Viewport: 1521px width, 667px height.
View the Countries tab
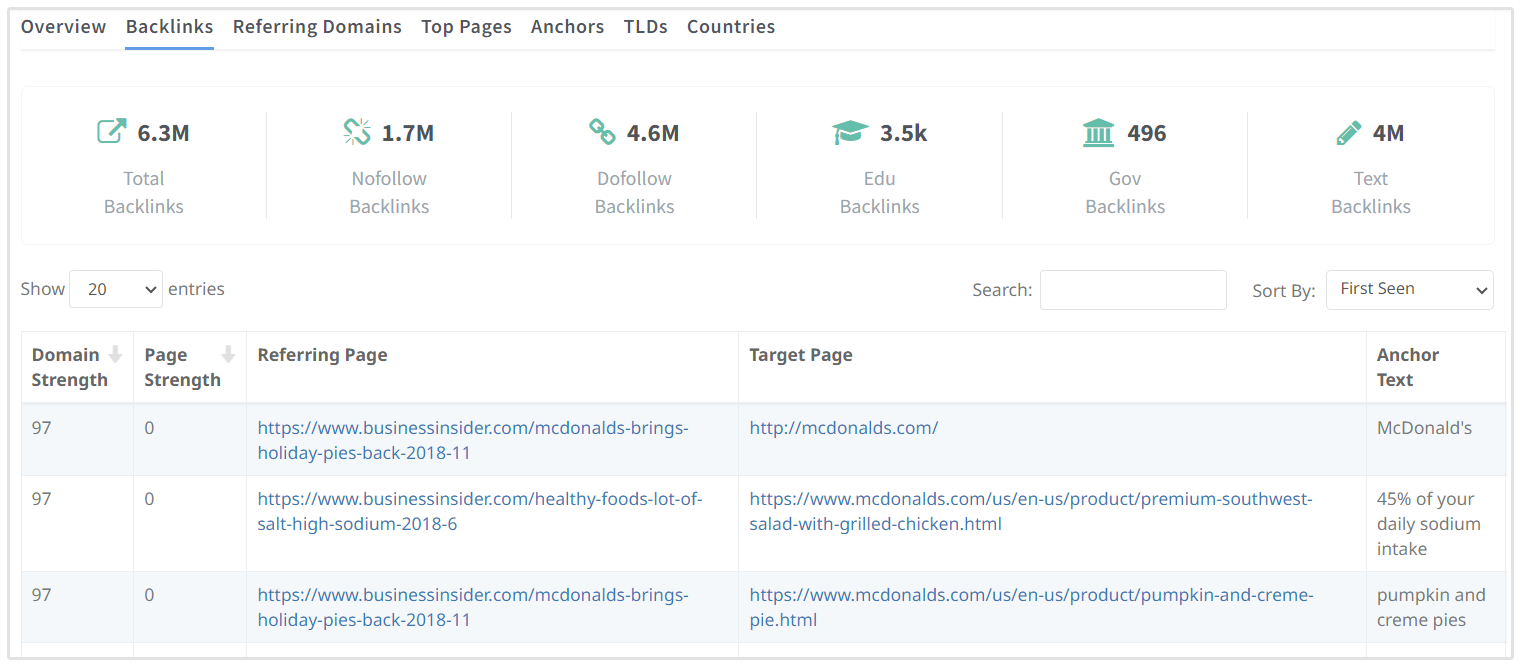coord(730,27)
